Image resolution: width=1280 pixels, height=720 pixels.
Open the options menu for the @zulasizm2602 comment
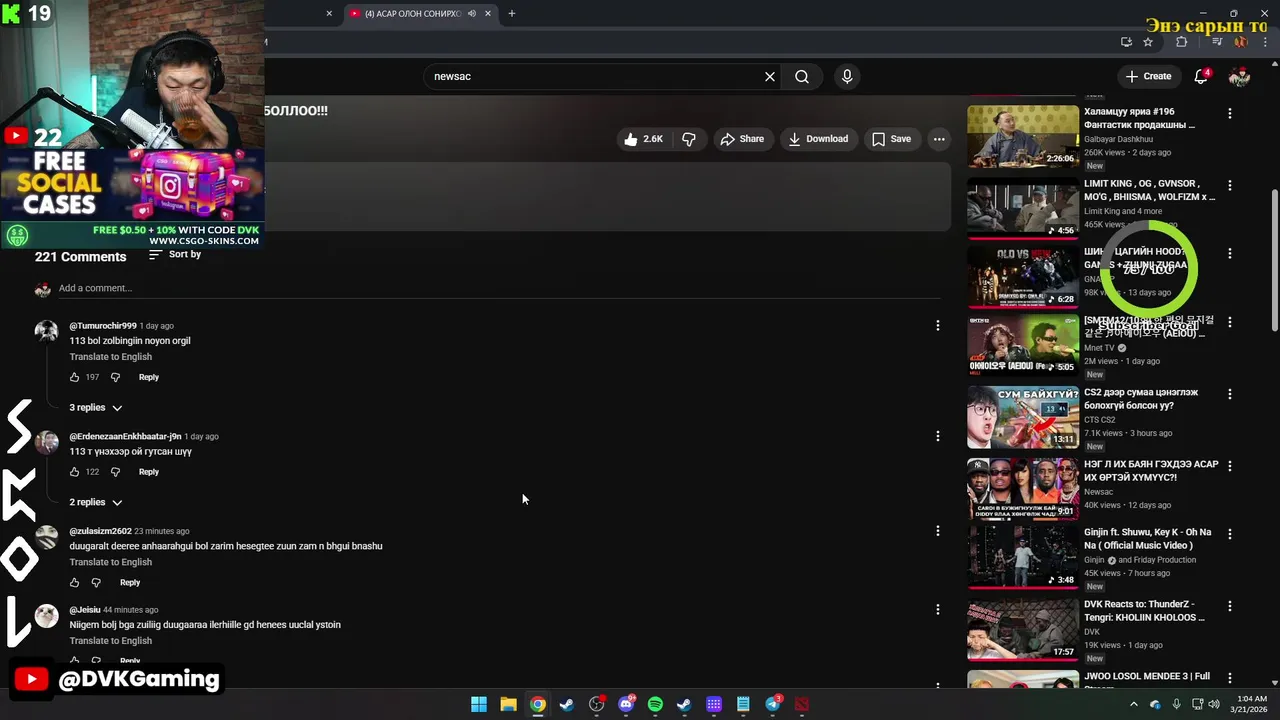click(937, 531)
